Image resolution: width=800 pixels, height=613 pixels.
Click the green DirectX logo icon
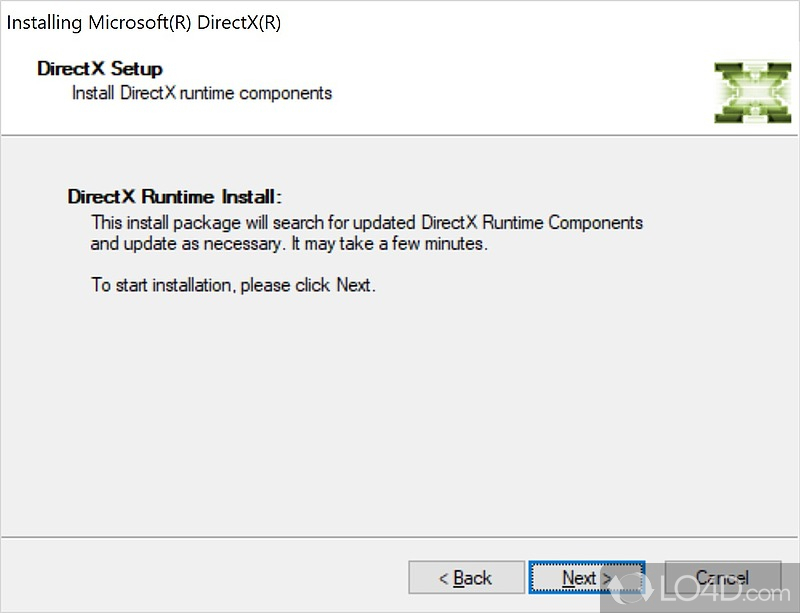[752, 93]
